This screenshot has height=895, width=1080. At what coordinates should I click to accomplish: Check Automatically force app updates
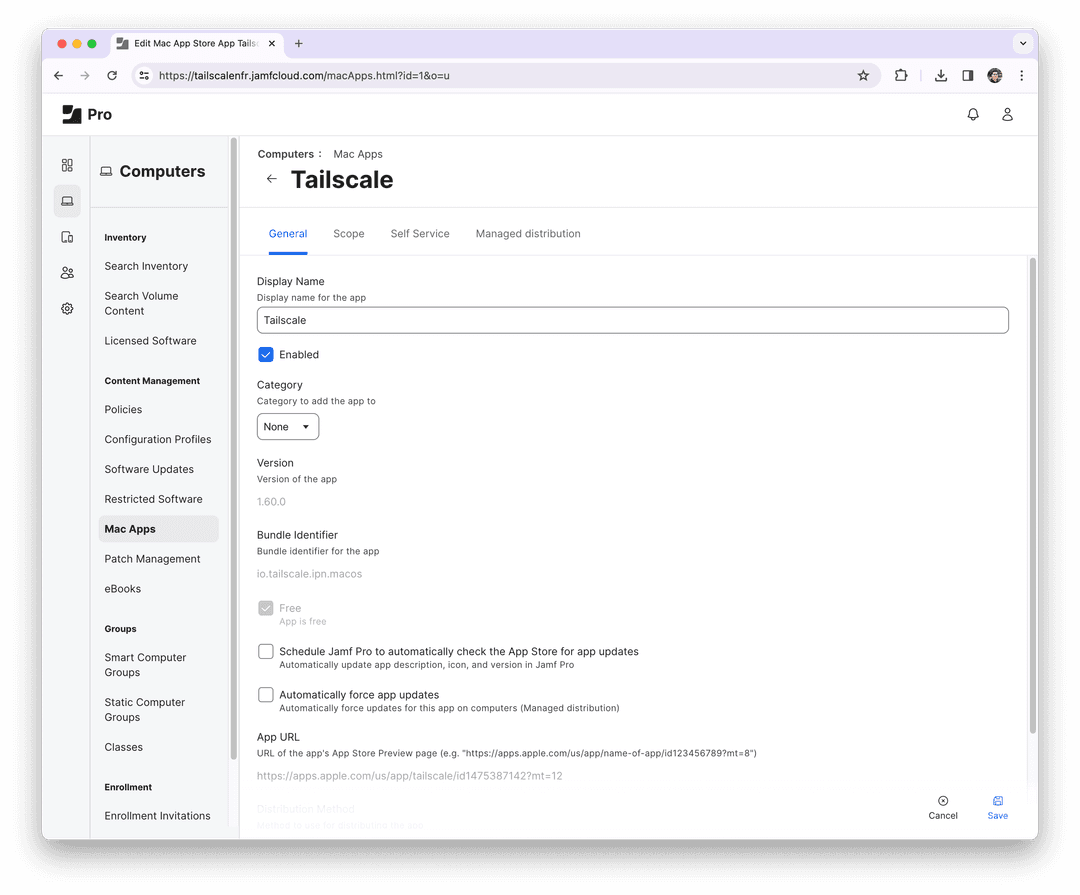[265, 694]
